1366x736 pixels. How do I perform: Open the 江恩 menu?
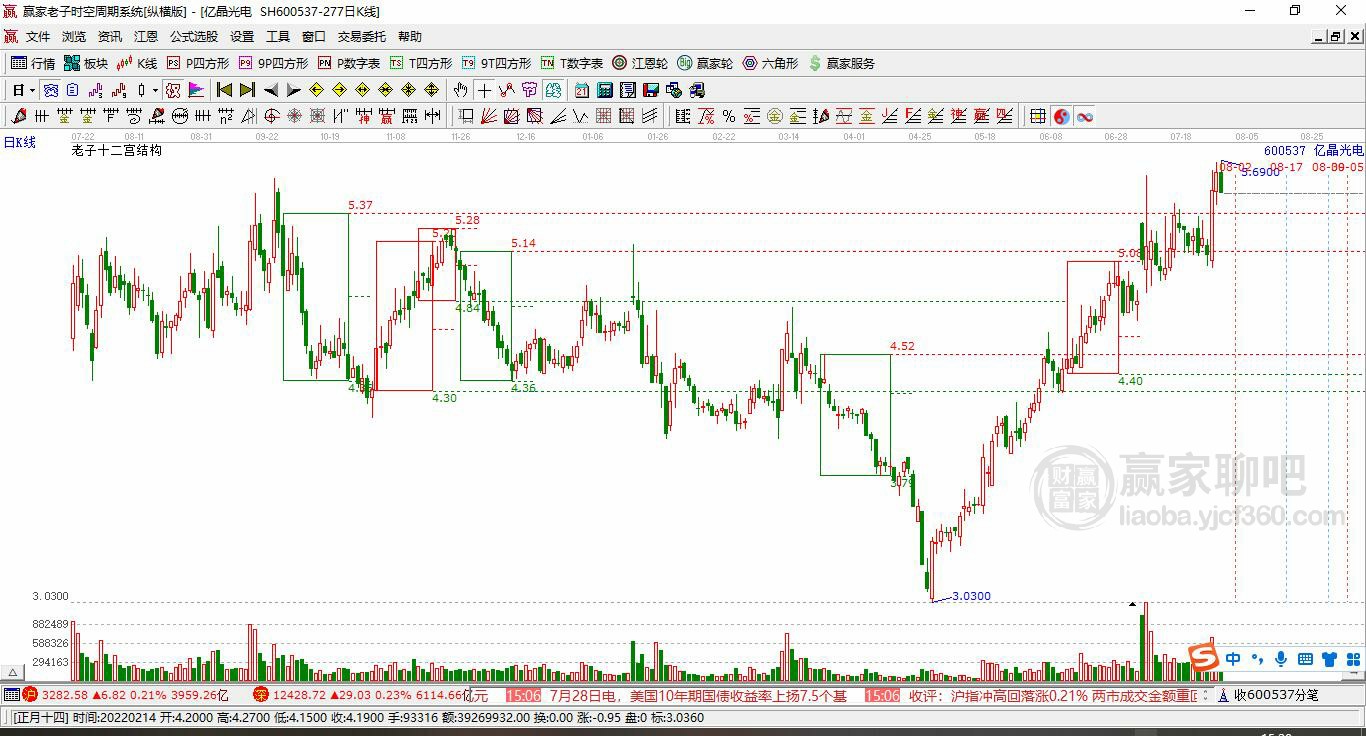(x=146, y=37)
